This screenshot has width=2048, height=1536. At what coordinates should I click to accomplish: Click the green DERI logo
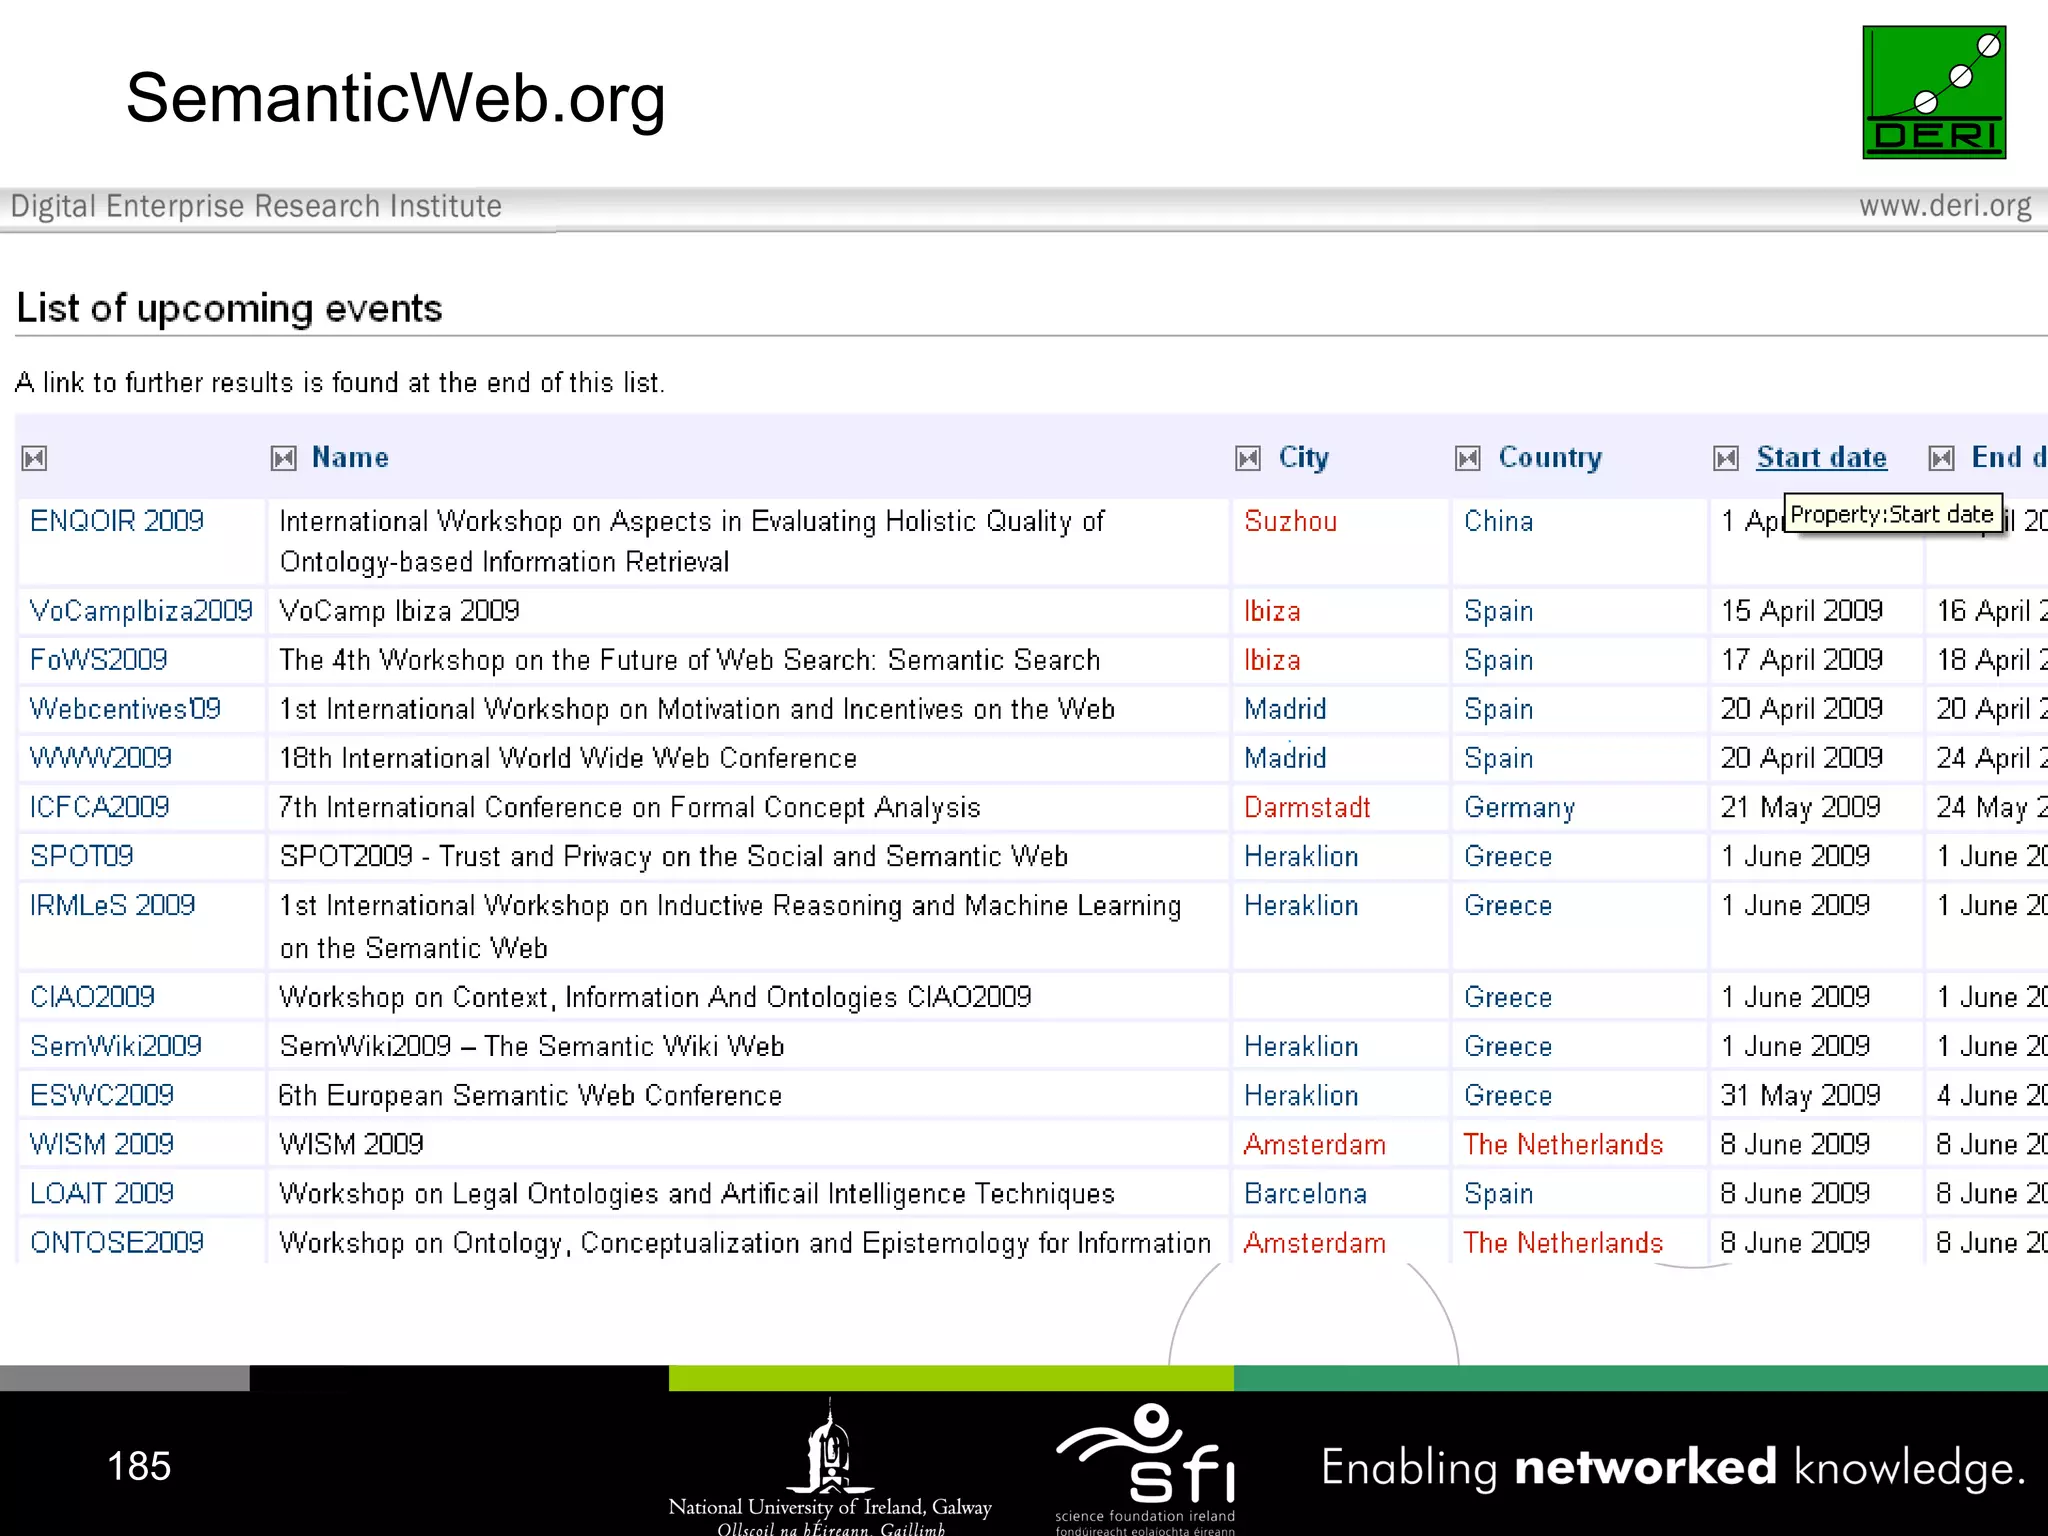click(x=1934, y=92)
